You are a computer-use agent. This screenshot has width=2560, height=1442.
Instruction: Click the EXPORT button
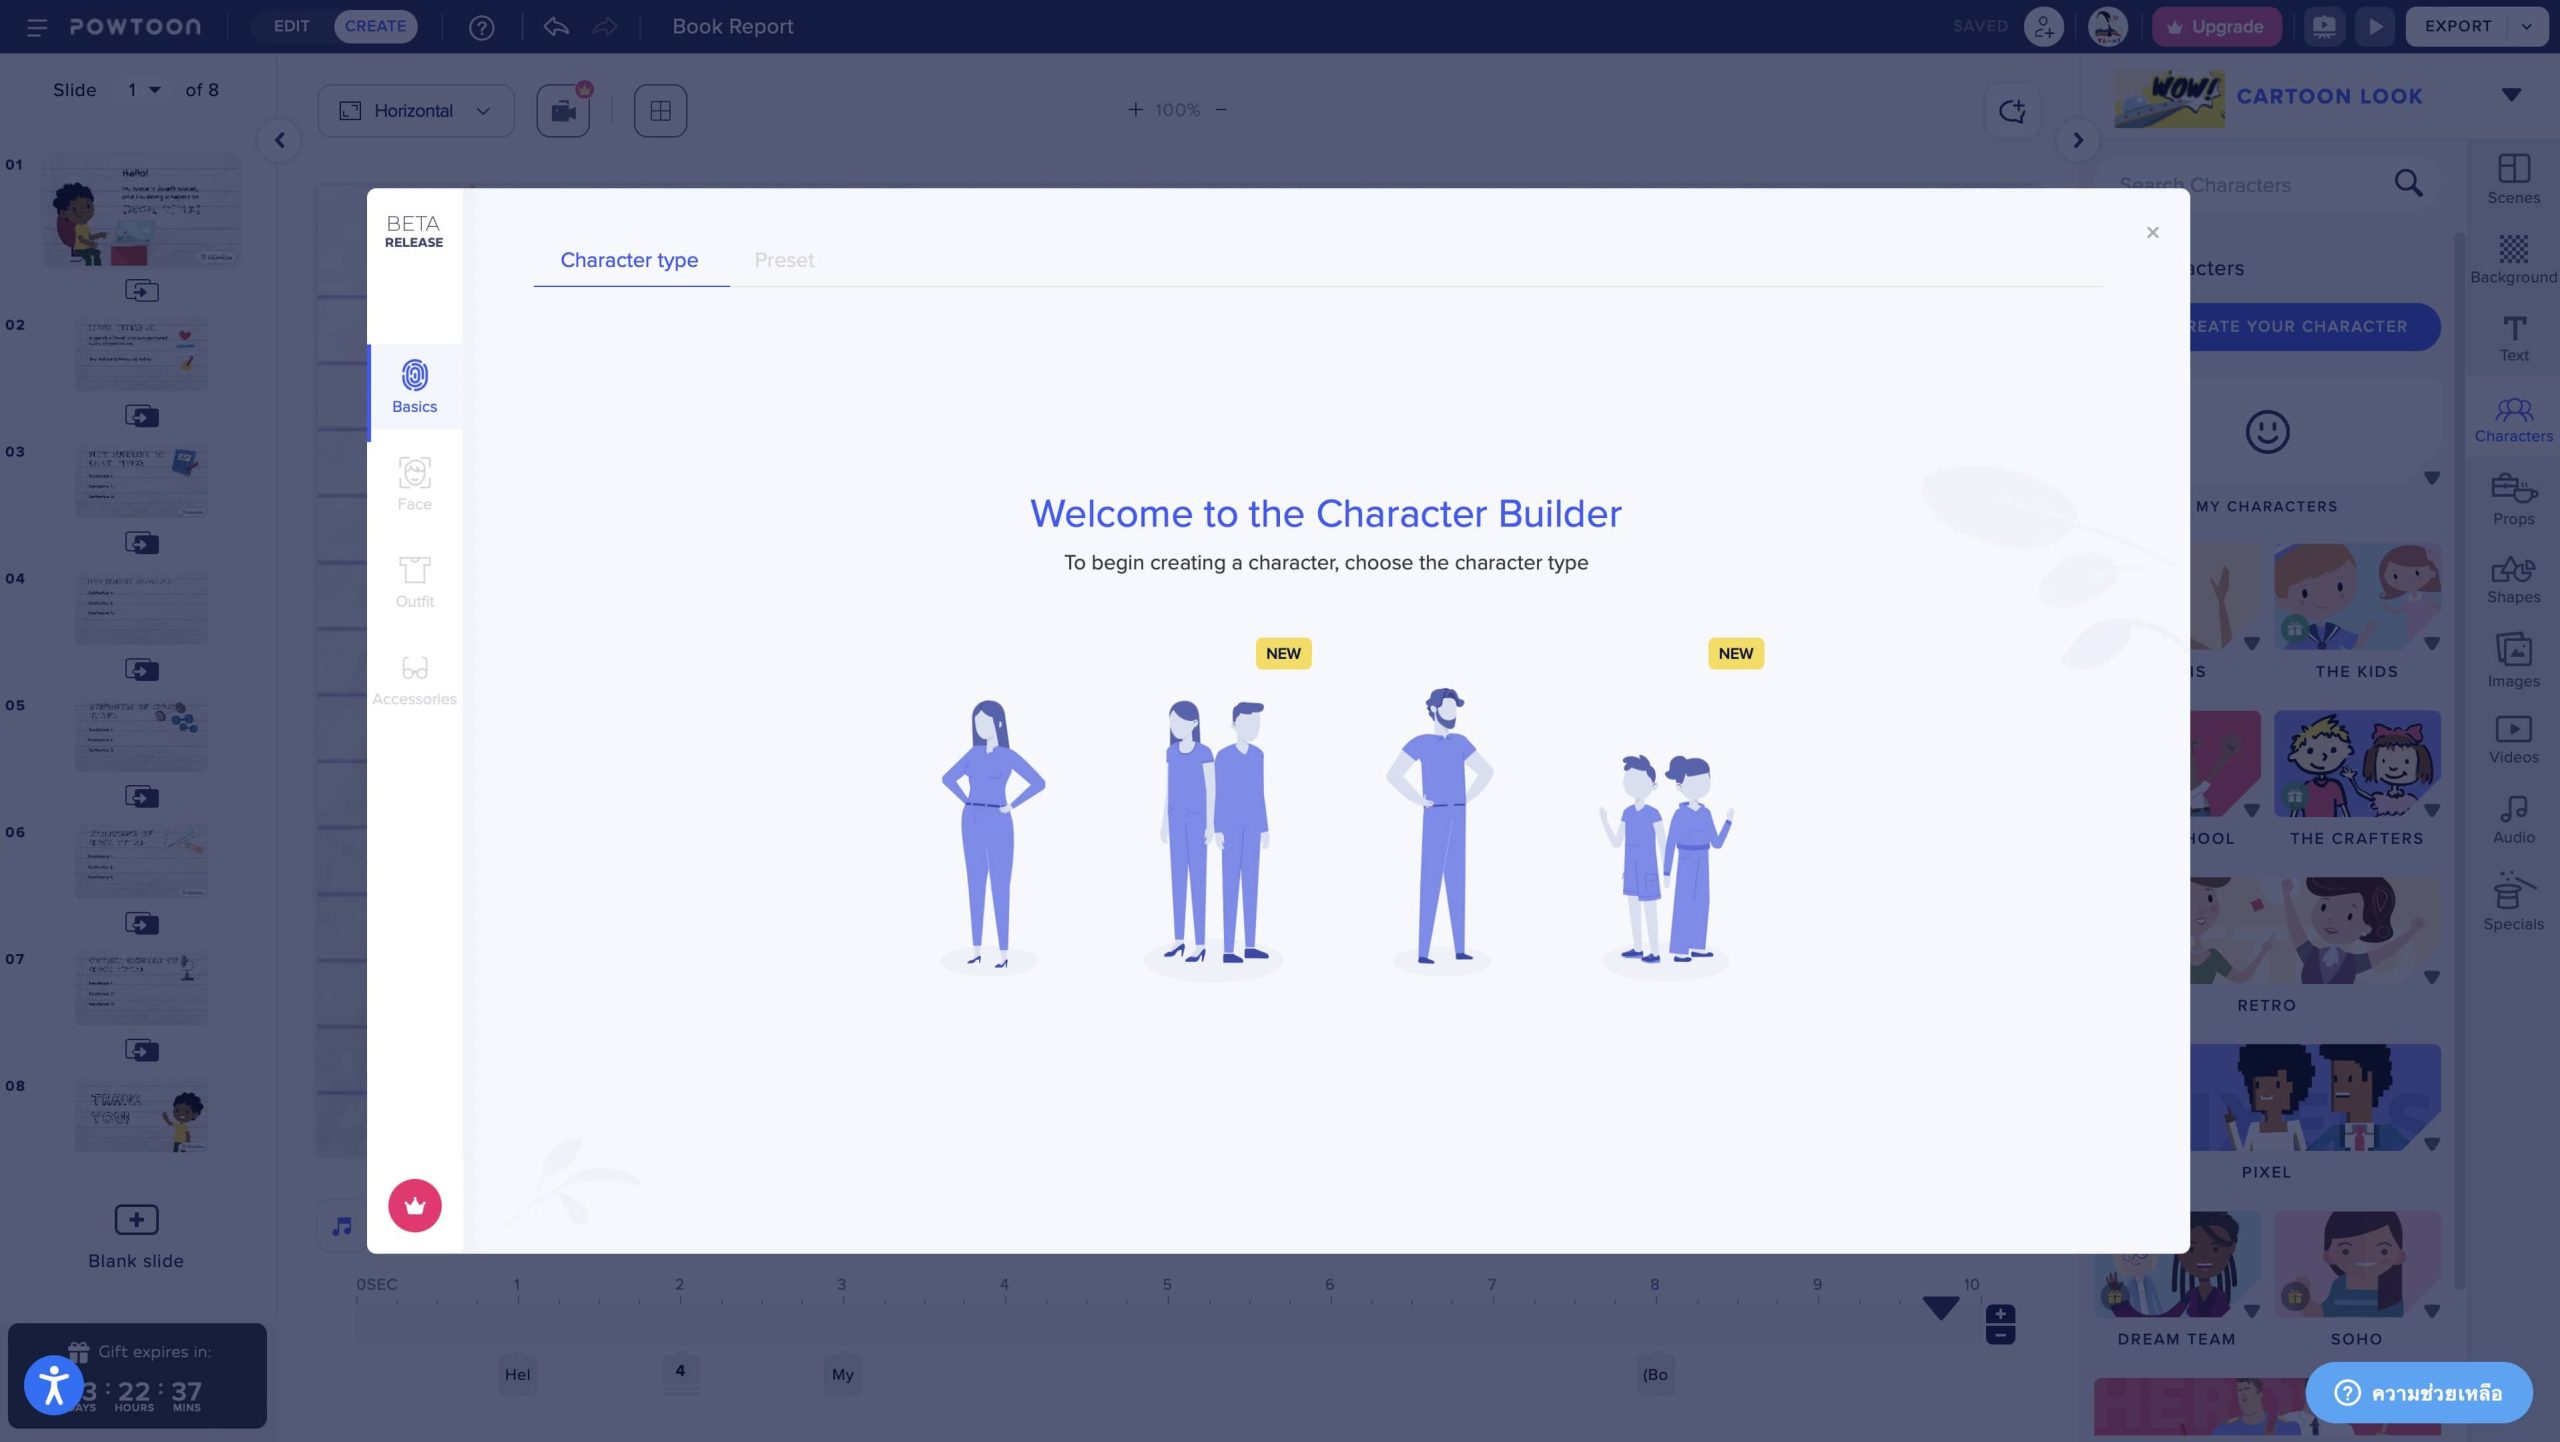[2457, 27]
